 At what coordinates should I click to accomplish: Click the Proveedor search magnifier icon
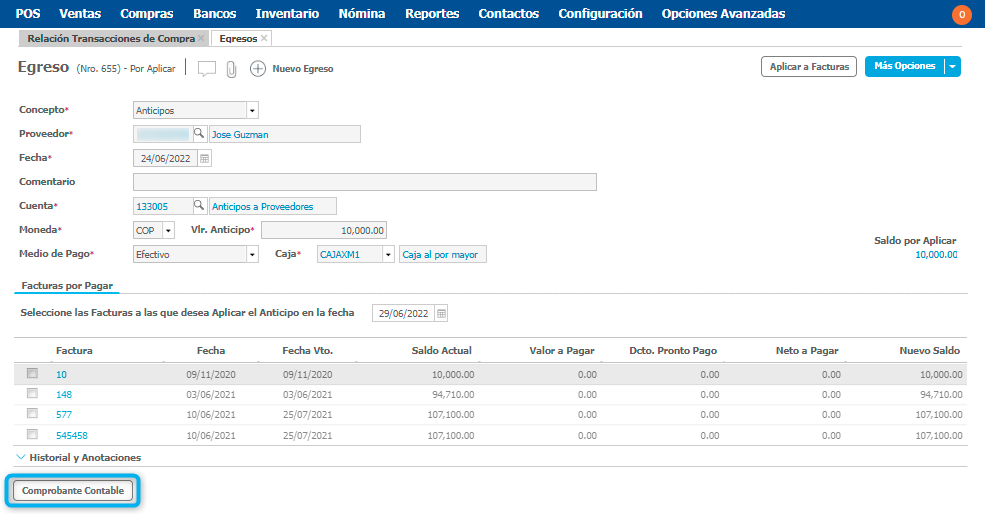click(x=199, y=134)
